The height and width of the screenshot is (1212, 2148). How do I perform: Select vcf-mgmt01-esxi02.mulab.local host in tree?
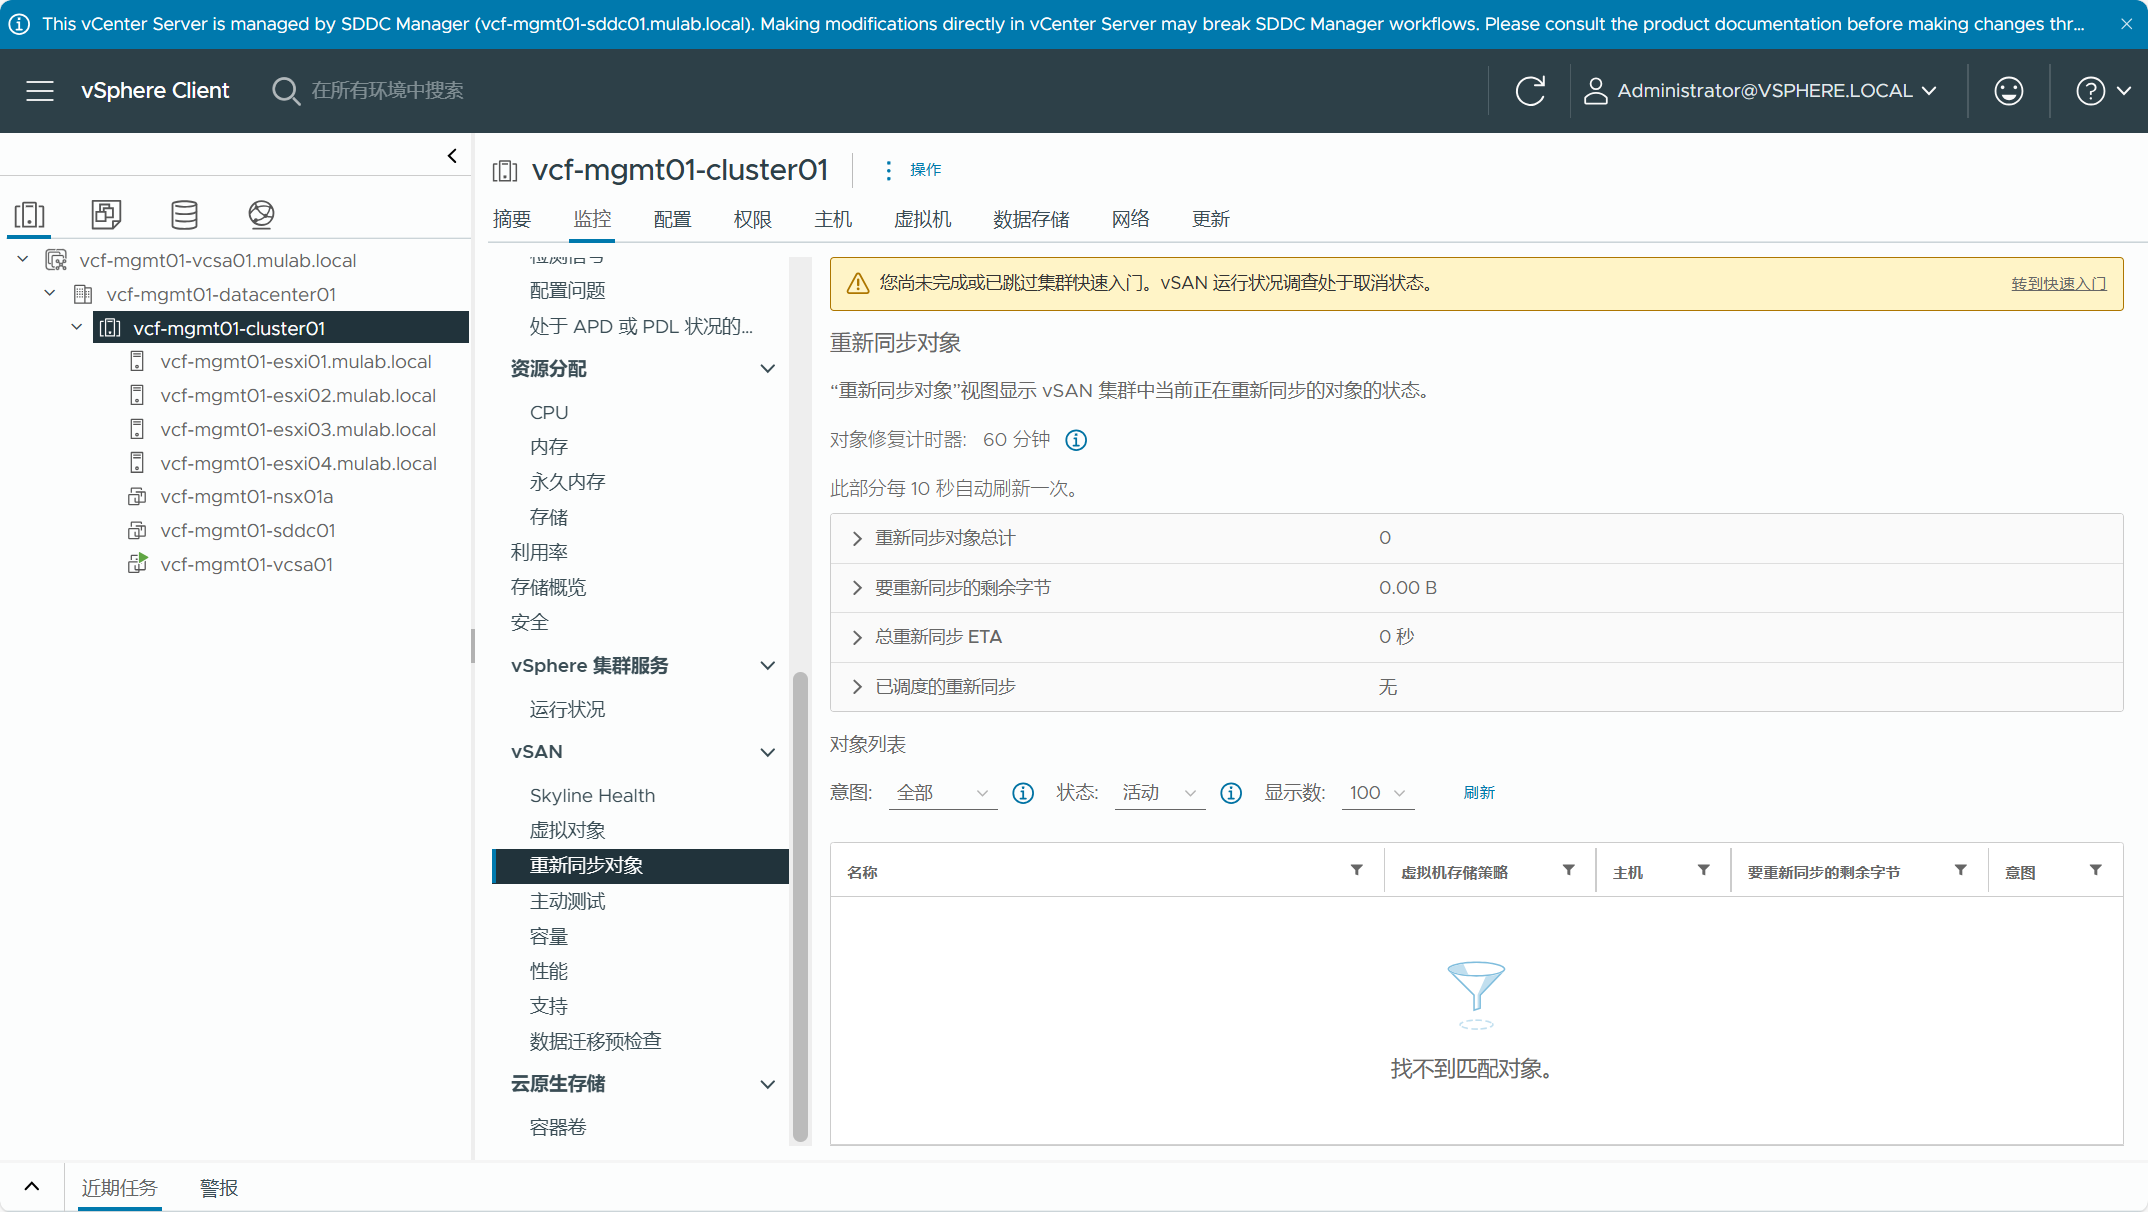tap(298, 396)
